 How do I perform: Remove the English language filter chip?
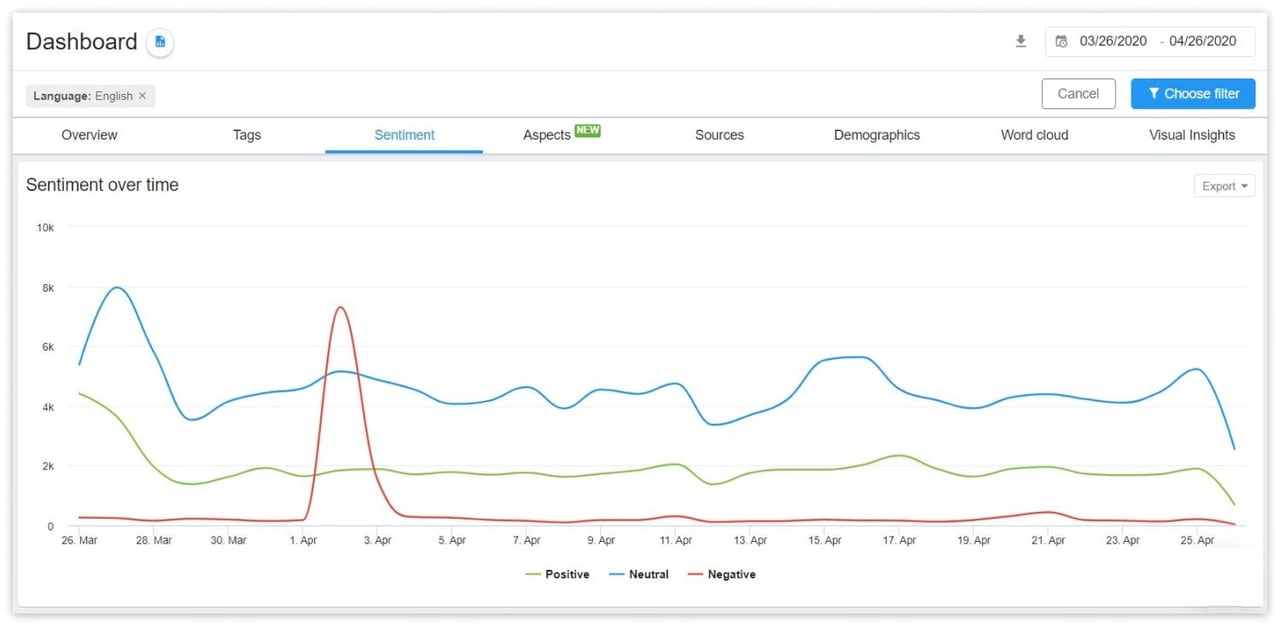click(x=142, y=96)
